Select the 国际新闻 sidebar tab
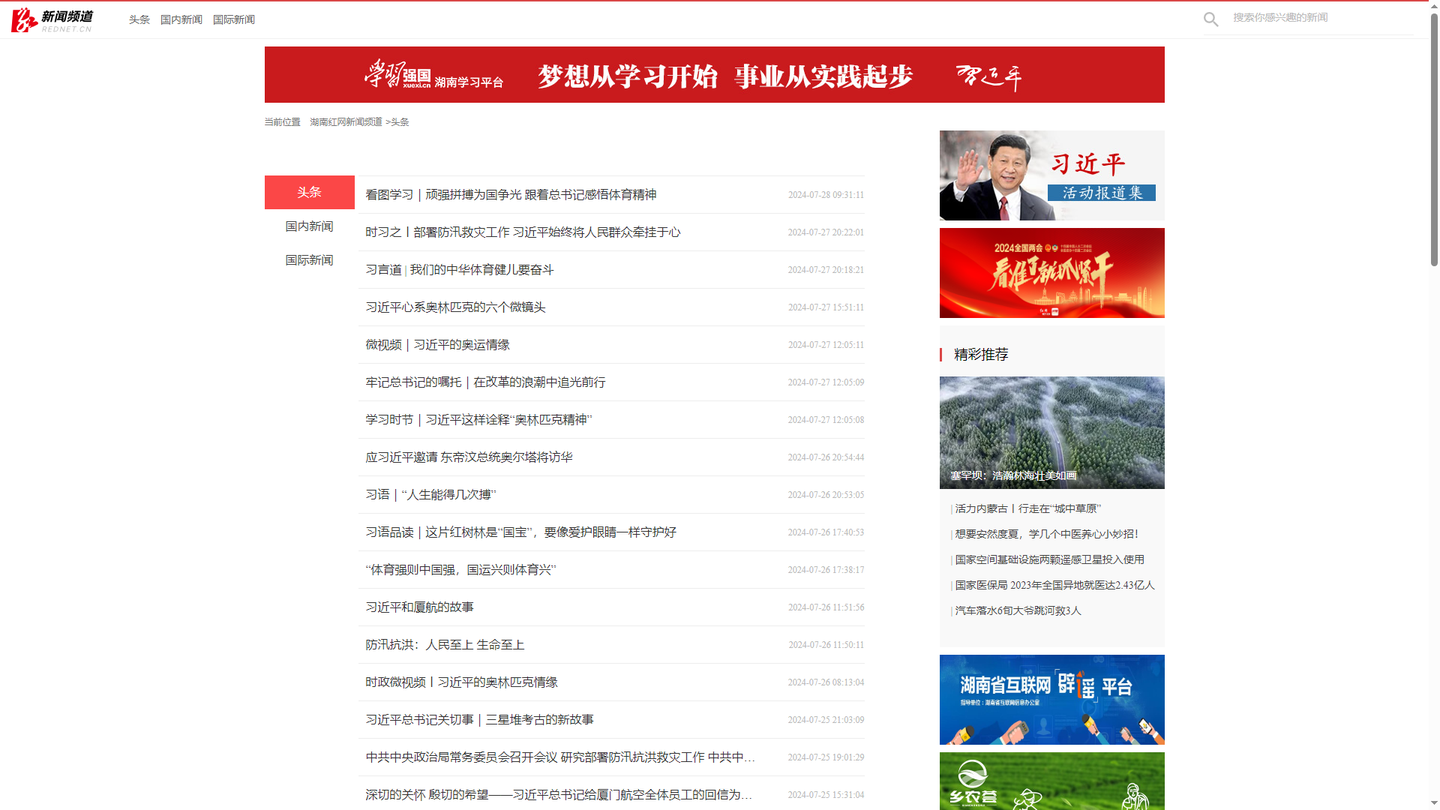 coord(309,260)
